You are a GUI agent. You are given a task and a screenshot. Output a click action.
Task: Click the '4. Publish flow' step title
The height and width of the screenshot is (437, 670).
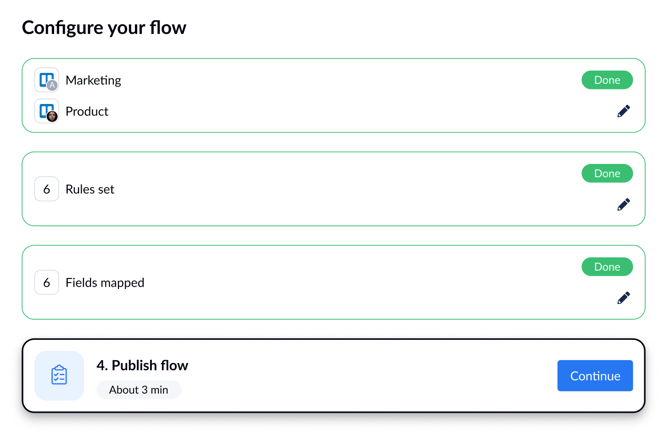click(x=142, y=365)
